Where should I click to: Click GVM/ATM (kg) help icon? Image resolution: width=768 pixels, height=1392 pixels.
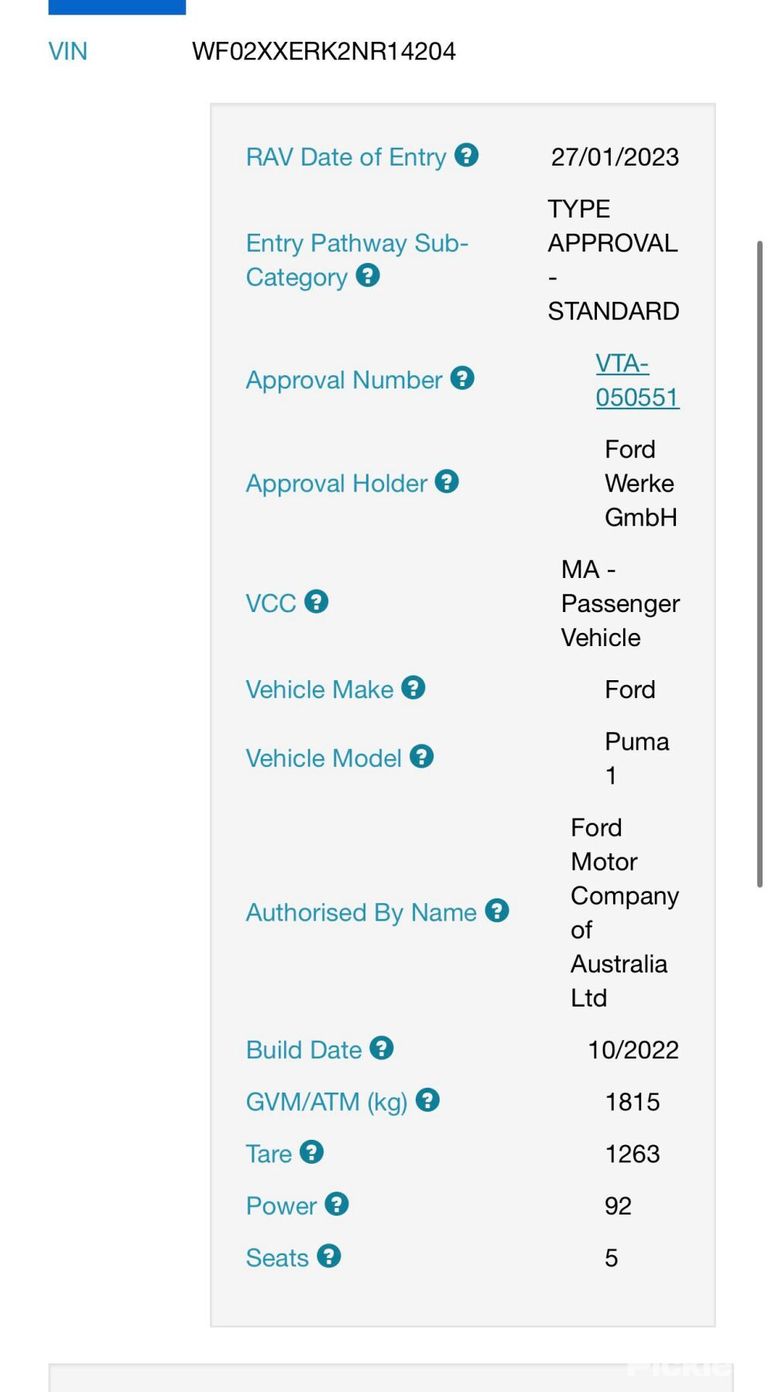coord(427,1100)
